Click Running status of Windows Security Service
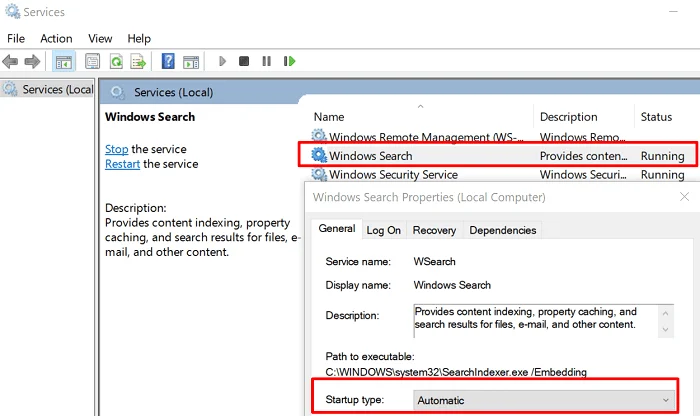The height and width of the screenshot is (416, 700). click(x=662, y=175)
